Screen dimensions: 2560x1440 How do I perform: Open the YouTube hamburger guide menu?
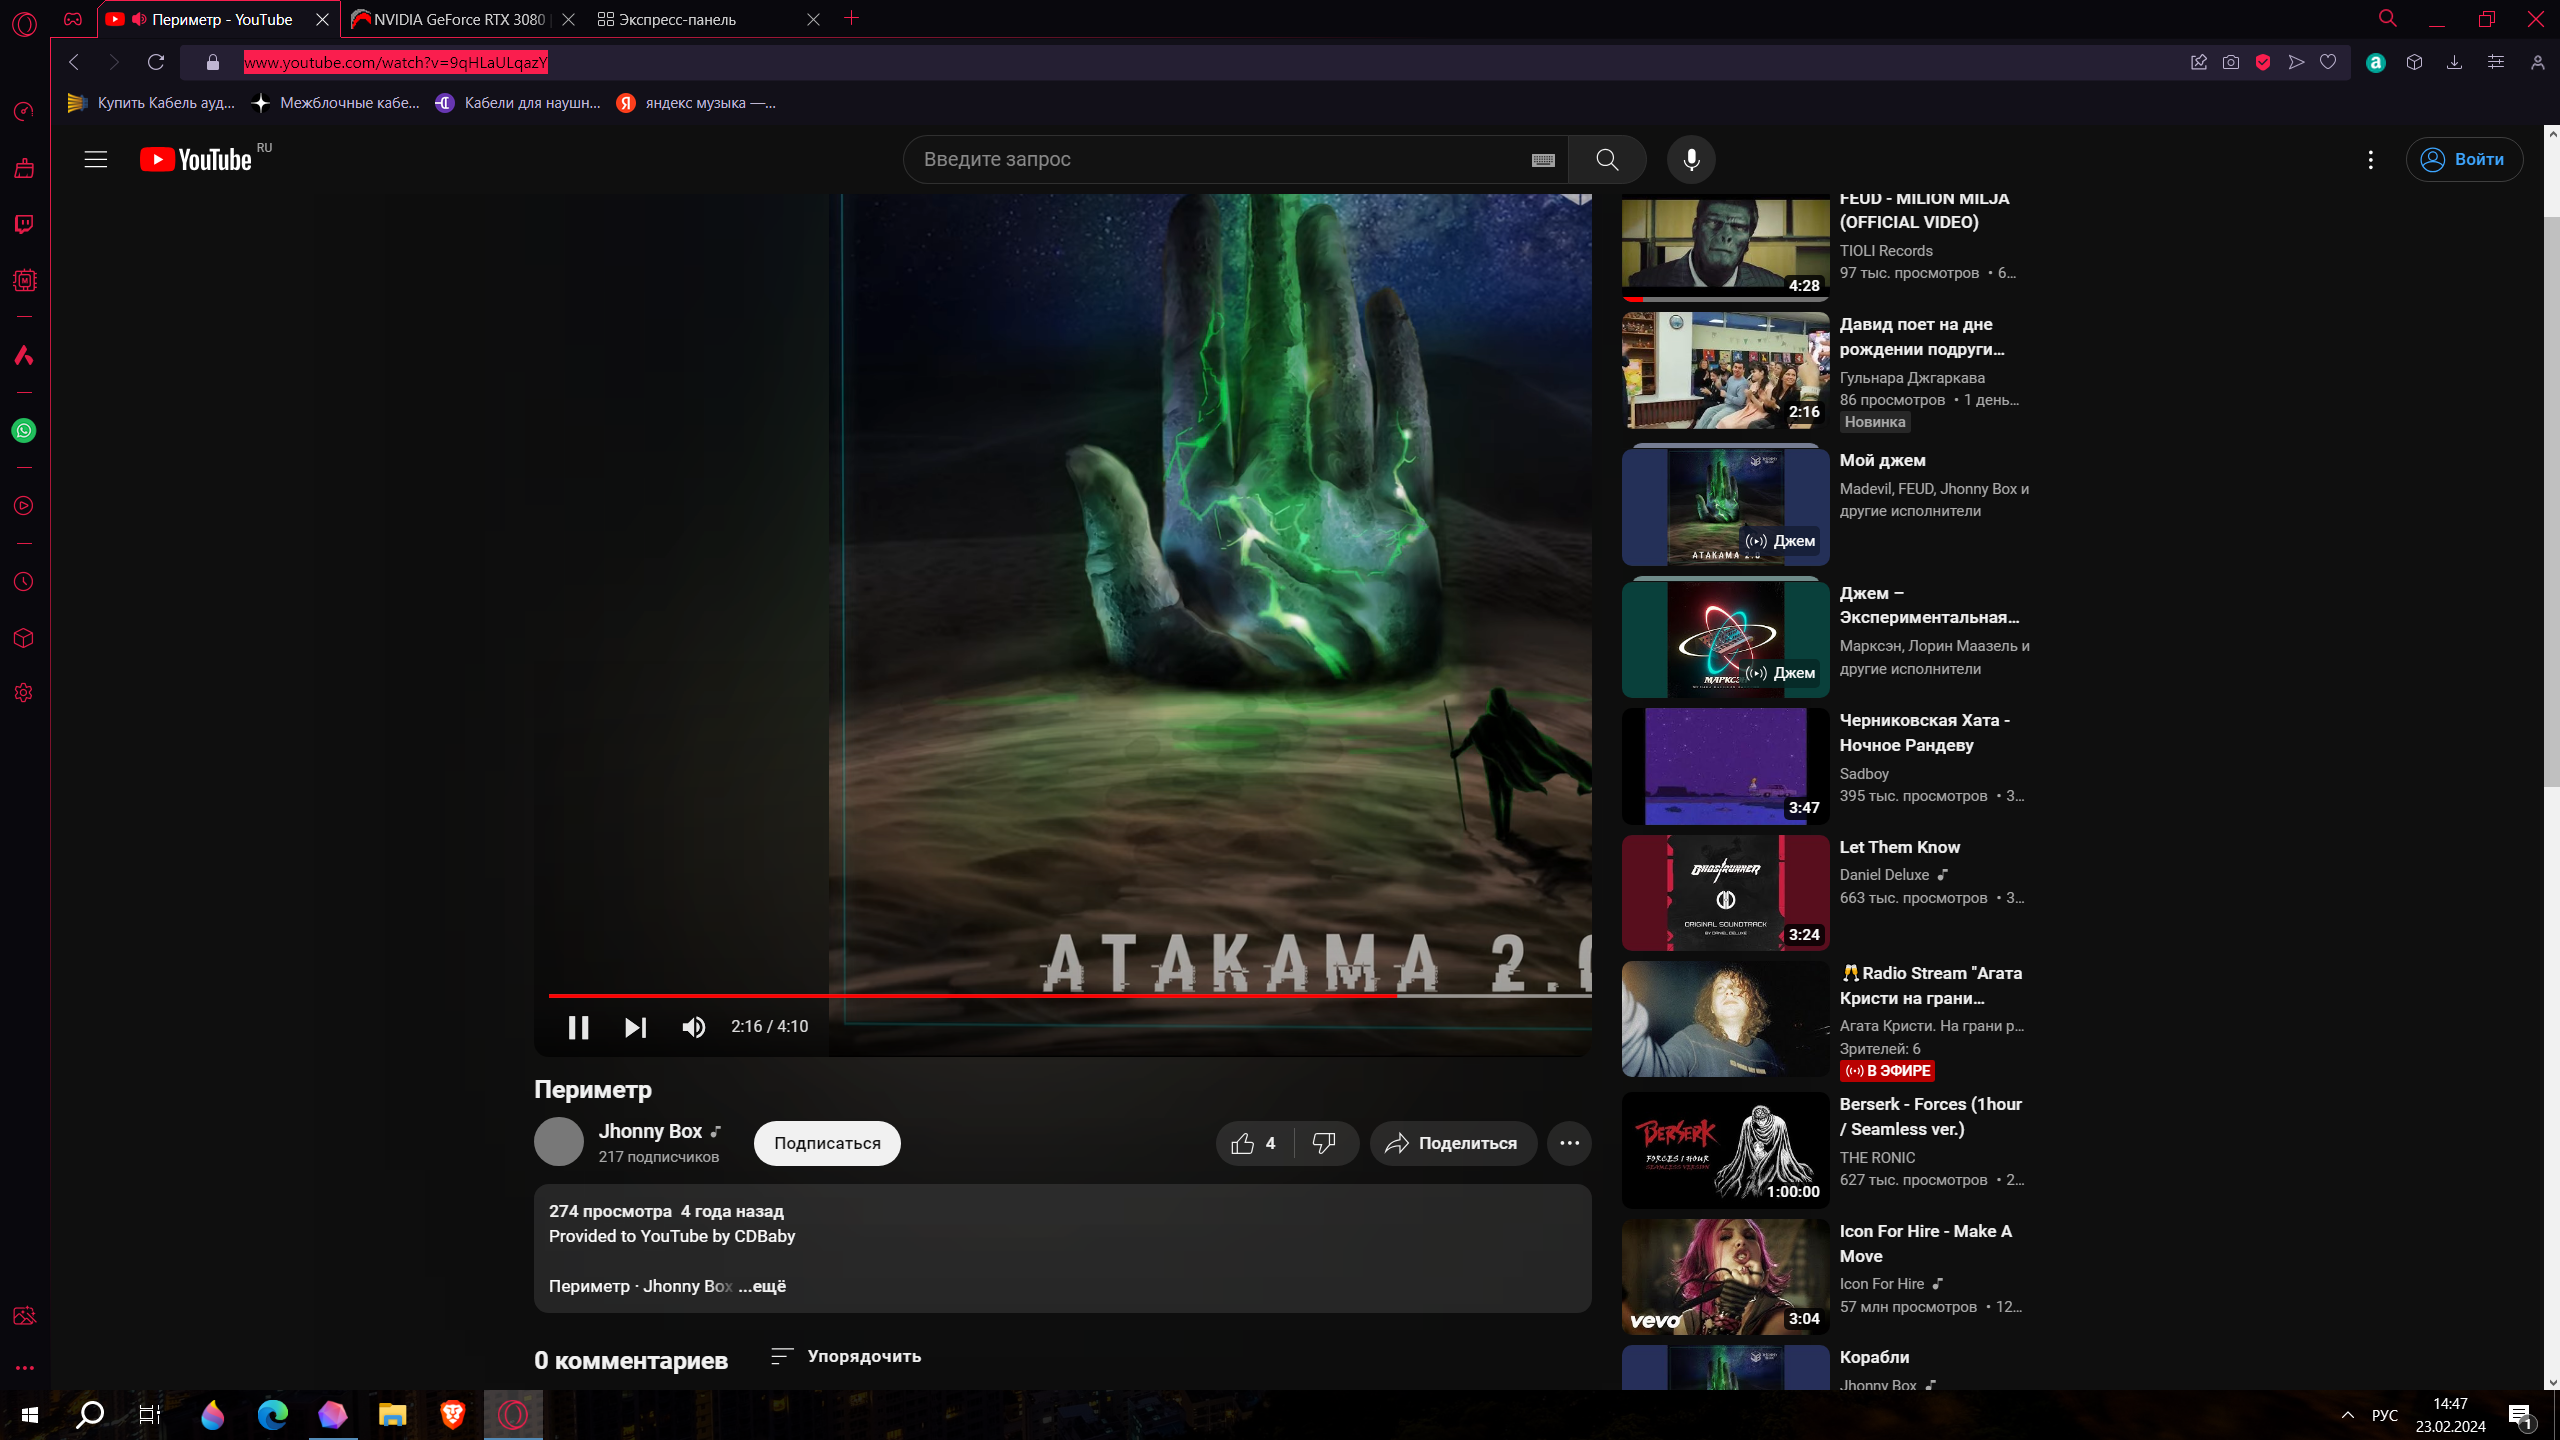coord(95,160)
